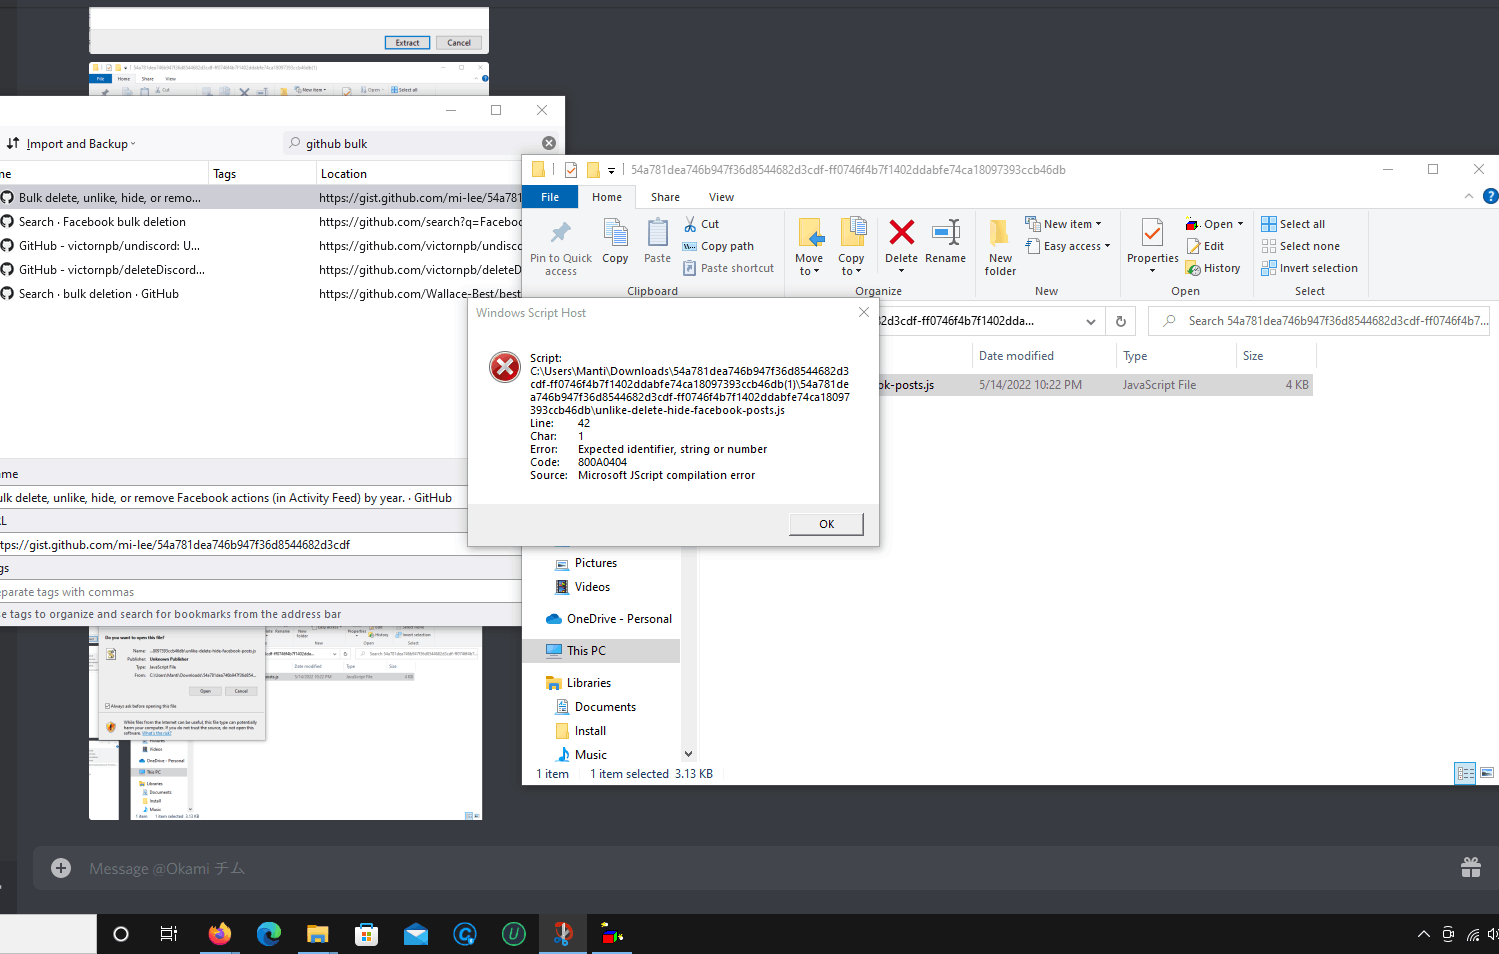Delete the selected JavaScript file

(900, 240)
